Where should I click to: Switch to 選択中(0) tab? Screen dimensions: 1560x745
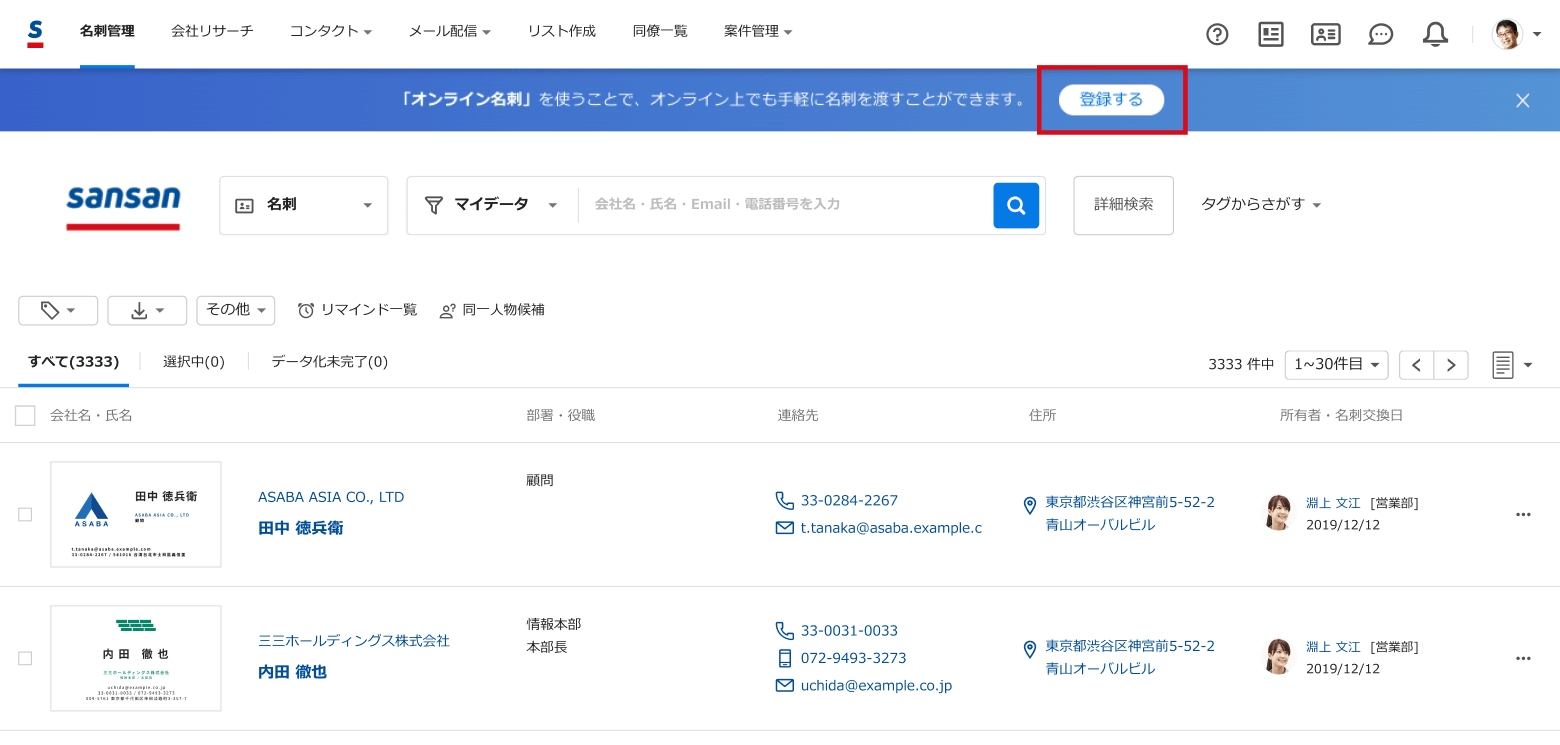(x=194, y=362)
